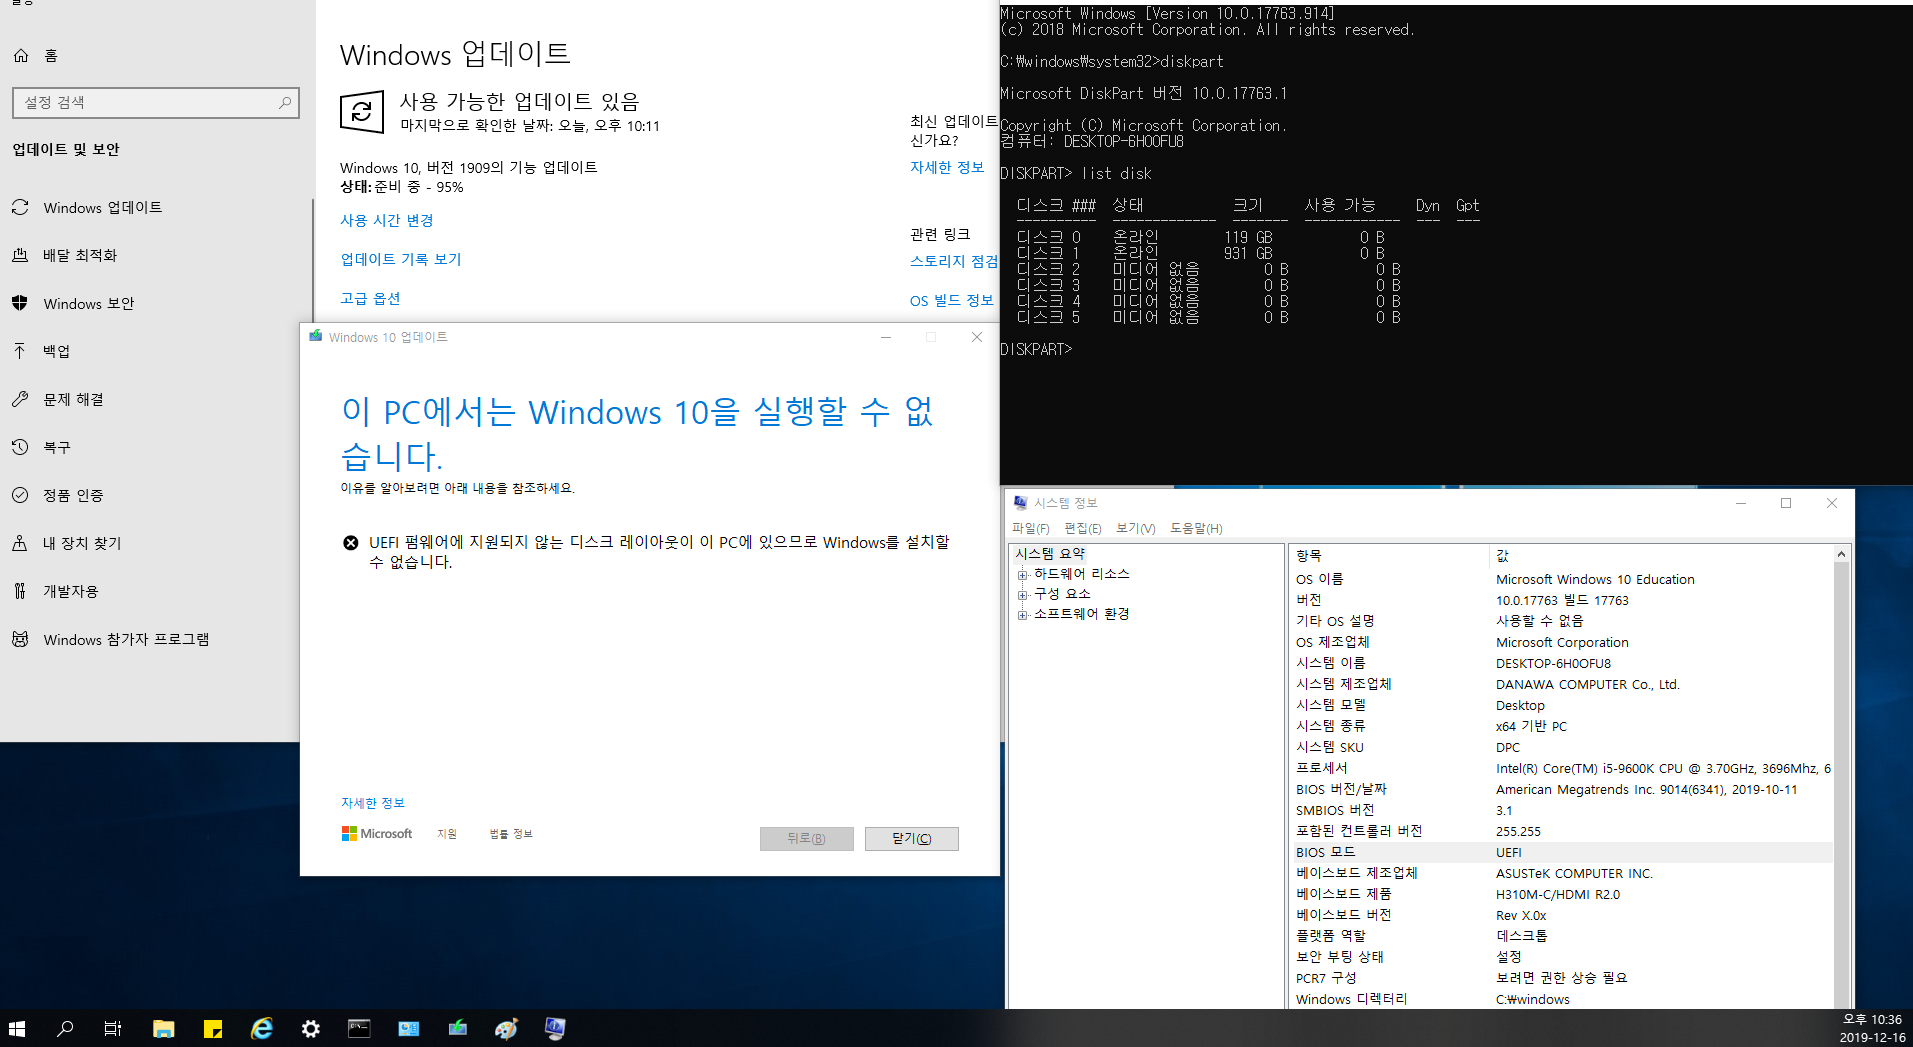Click 지원 link in update dialog
This screenshot has height=1047, width=1913.
447,834
